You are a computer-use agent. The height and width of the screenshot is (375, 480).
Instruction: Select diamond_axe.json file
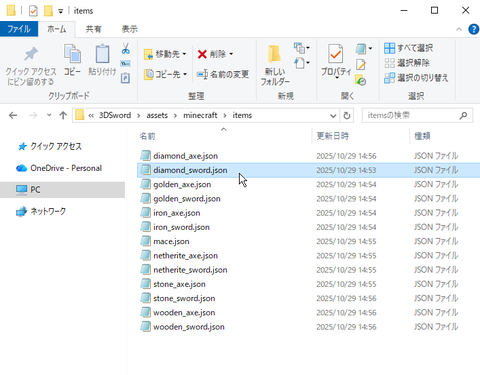[185, 156]
